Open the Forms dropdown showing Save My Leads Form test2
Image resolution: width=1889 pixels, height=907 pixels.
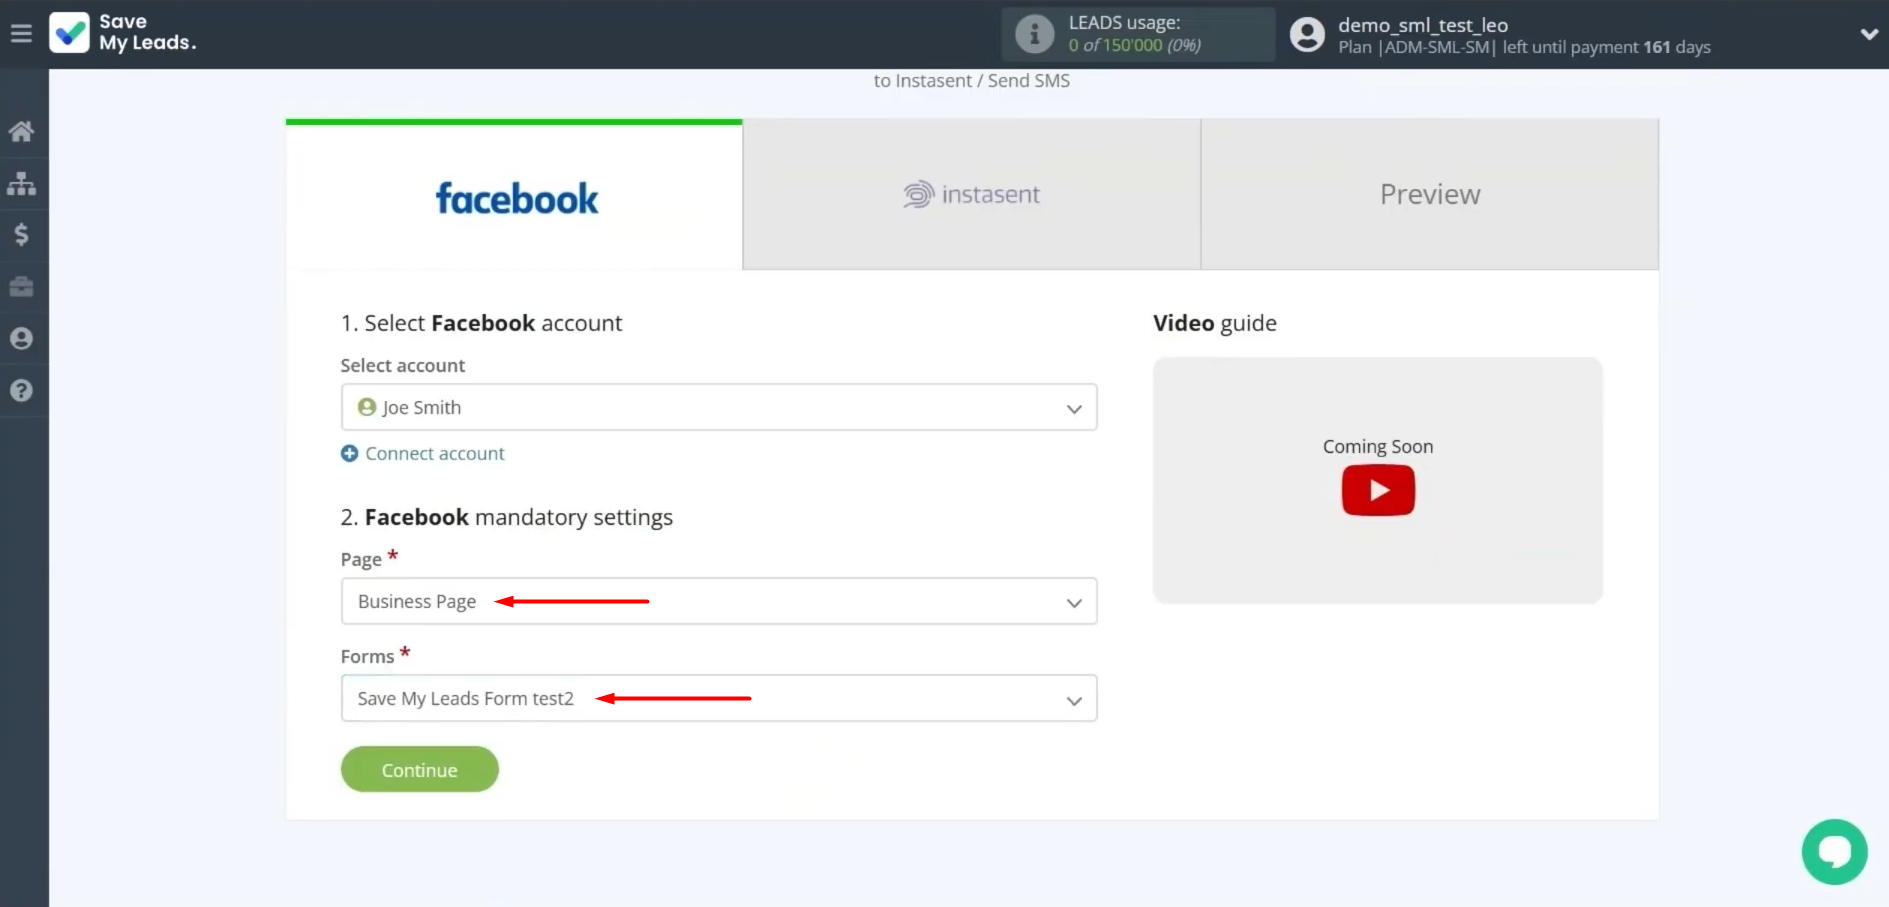719,698
